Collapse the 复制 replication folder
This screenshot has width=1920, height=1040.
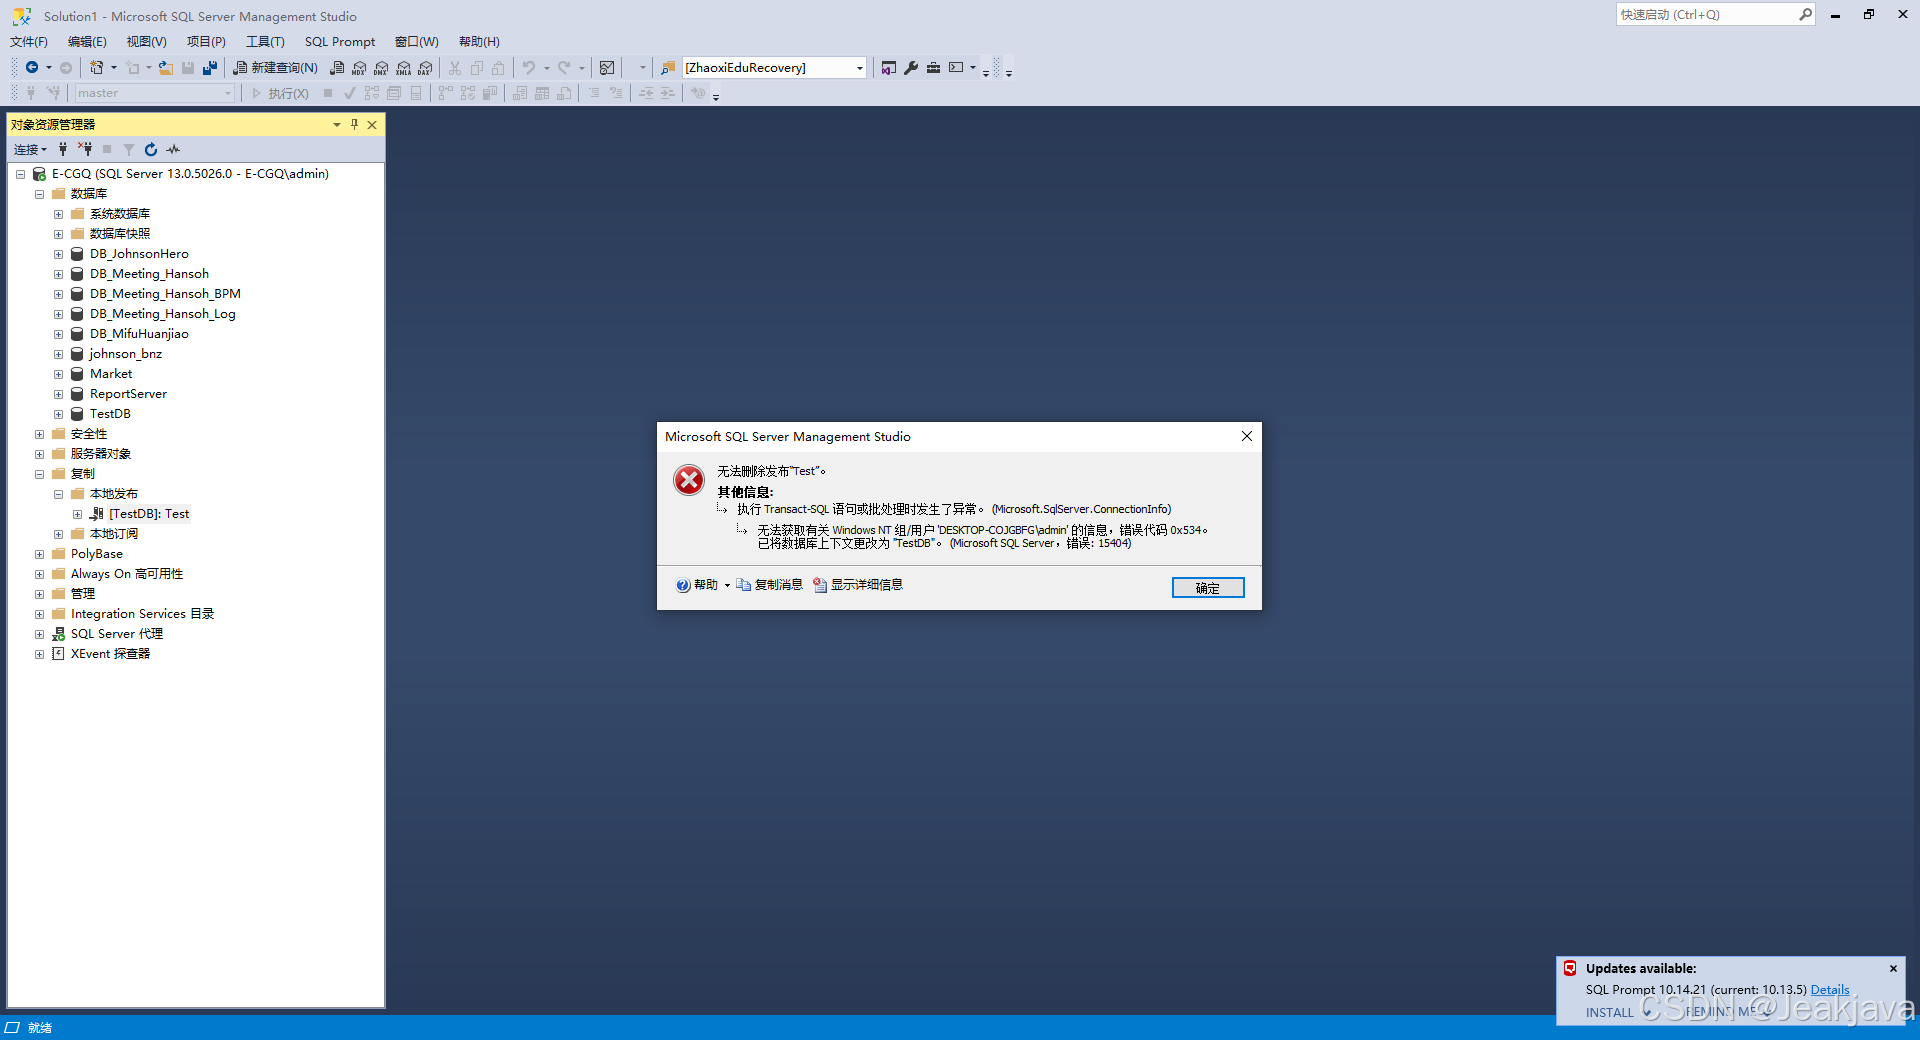point(39,473)
